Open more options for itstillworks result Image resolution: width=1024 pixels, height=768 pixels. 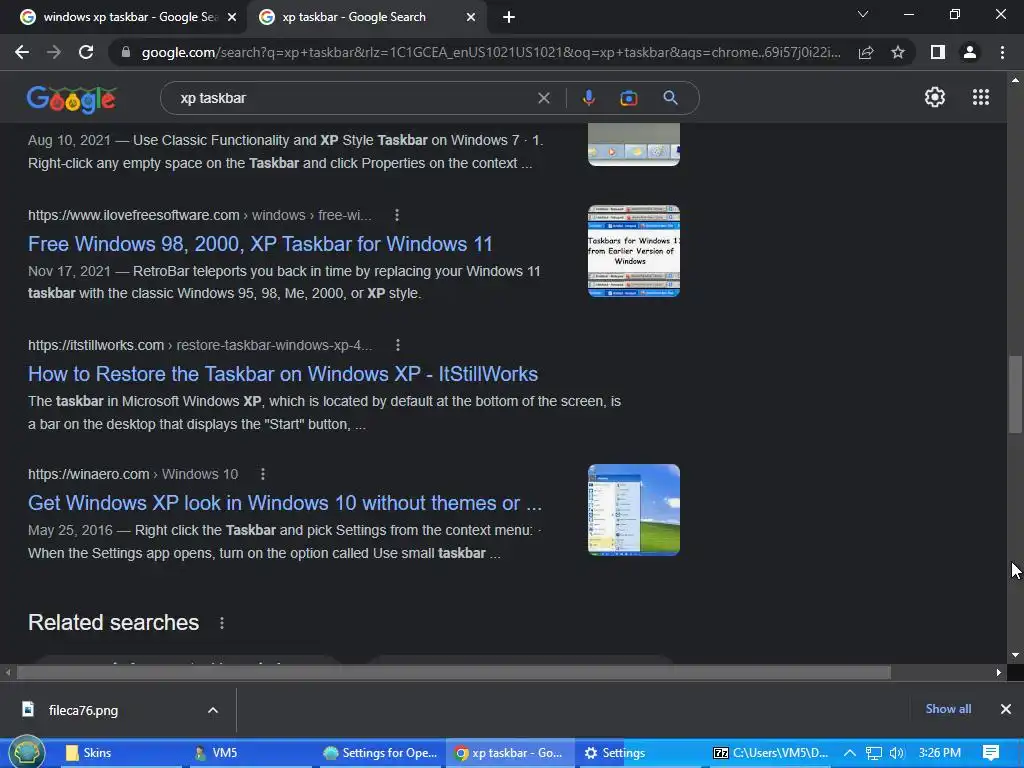(x=398, y=345)
